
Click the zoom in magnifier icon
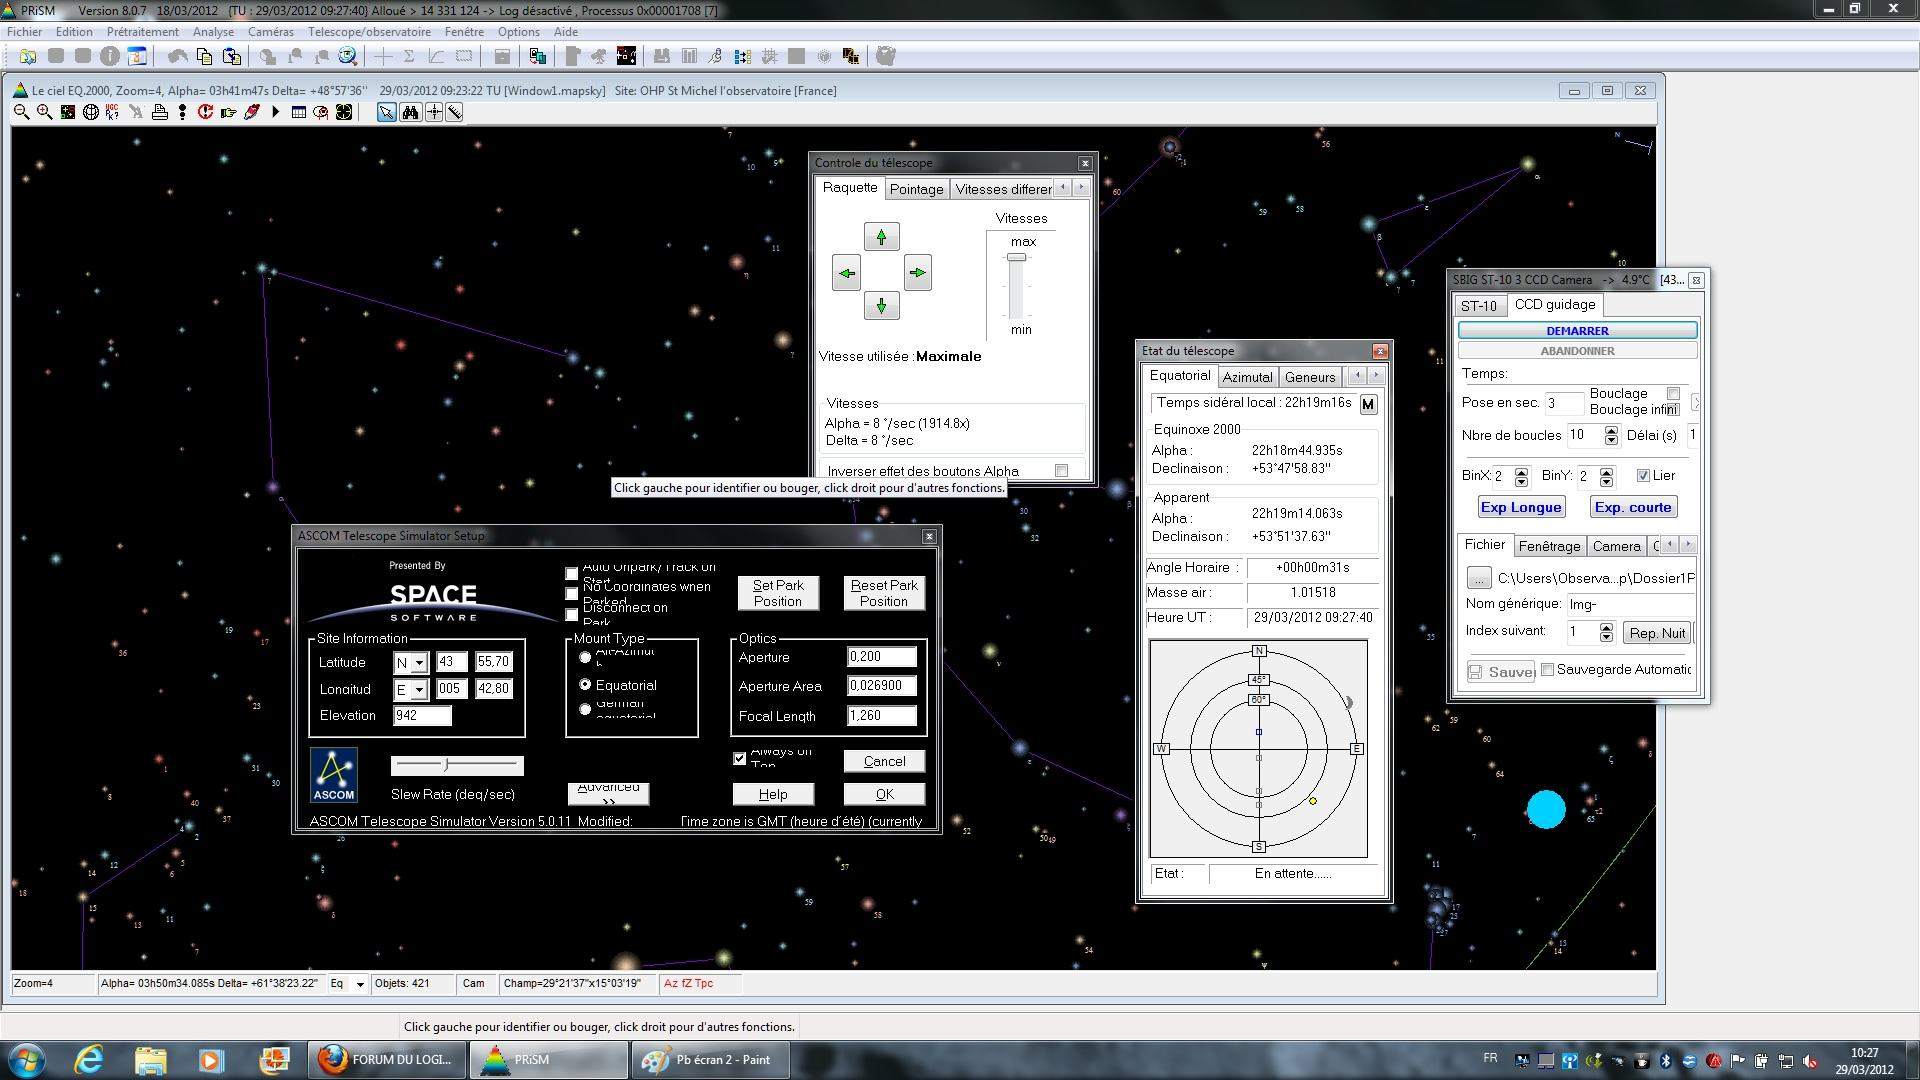(x=44, y=112)
